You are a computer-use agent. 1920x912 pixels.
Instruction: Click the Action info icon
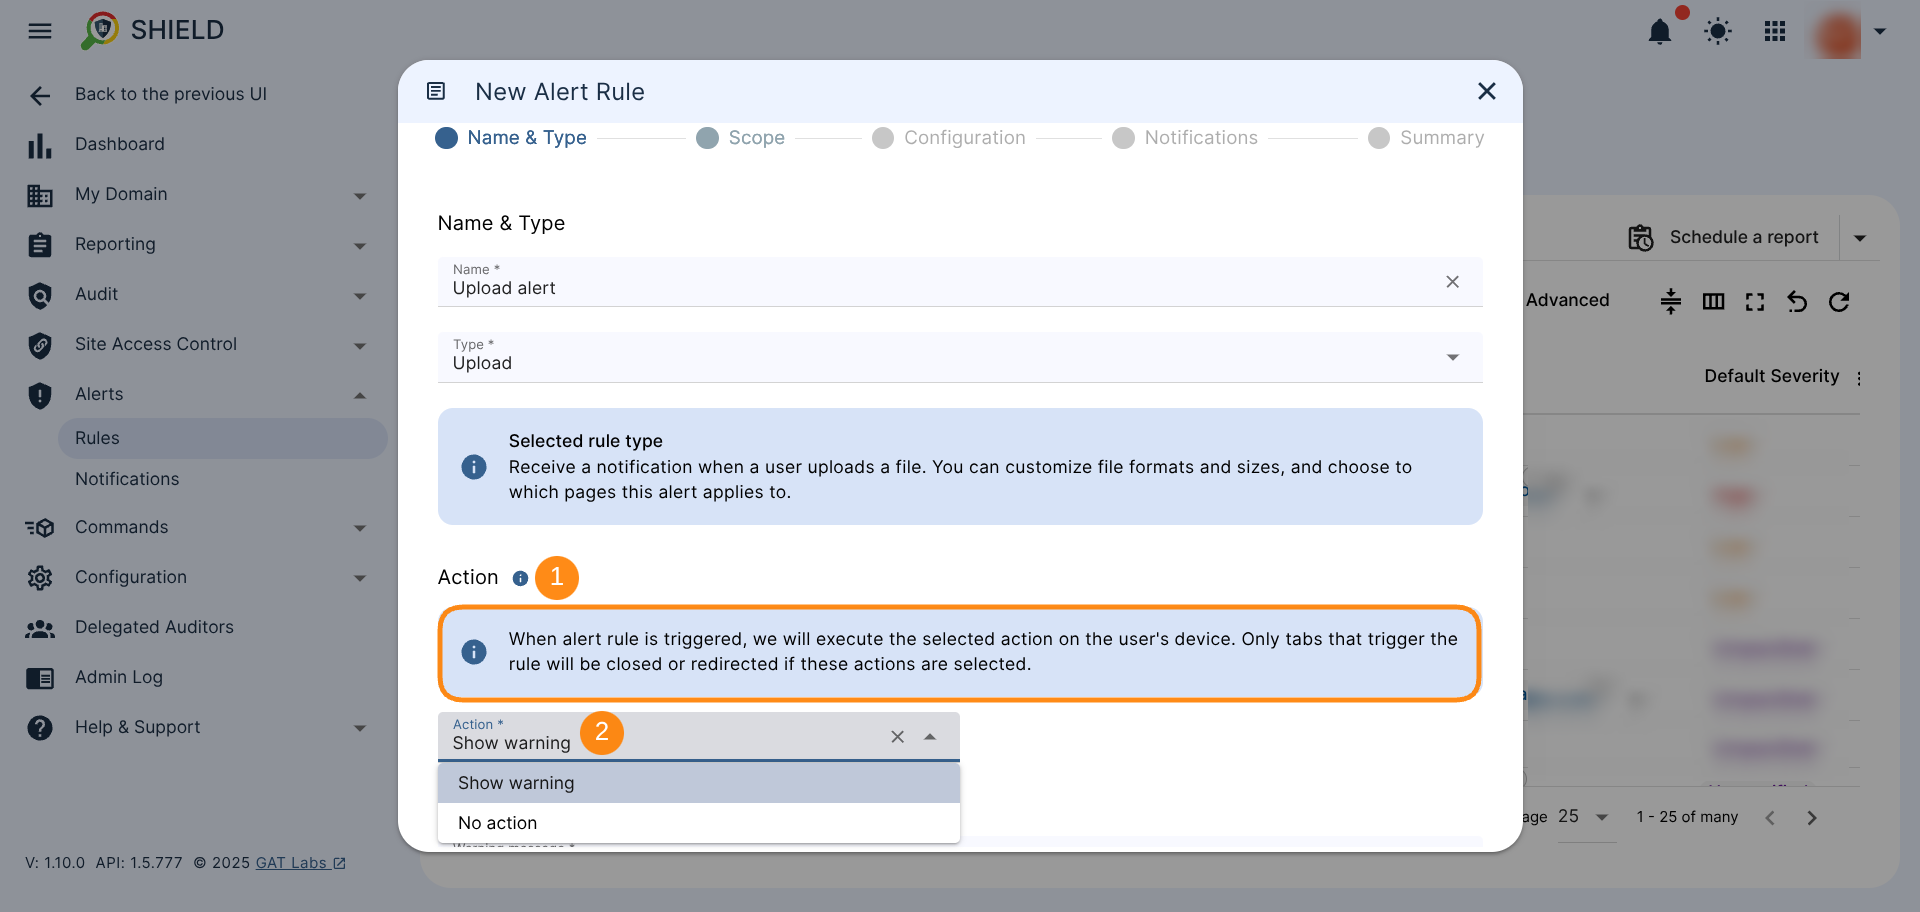(x=520, y=578)
